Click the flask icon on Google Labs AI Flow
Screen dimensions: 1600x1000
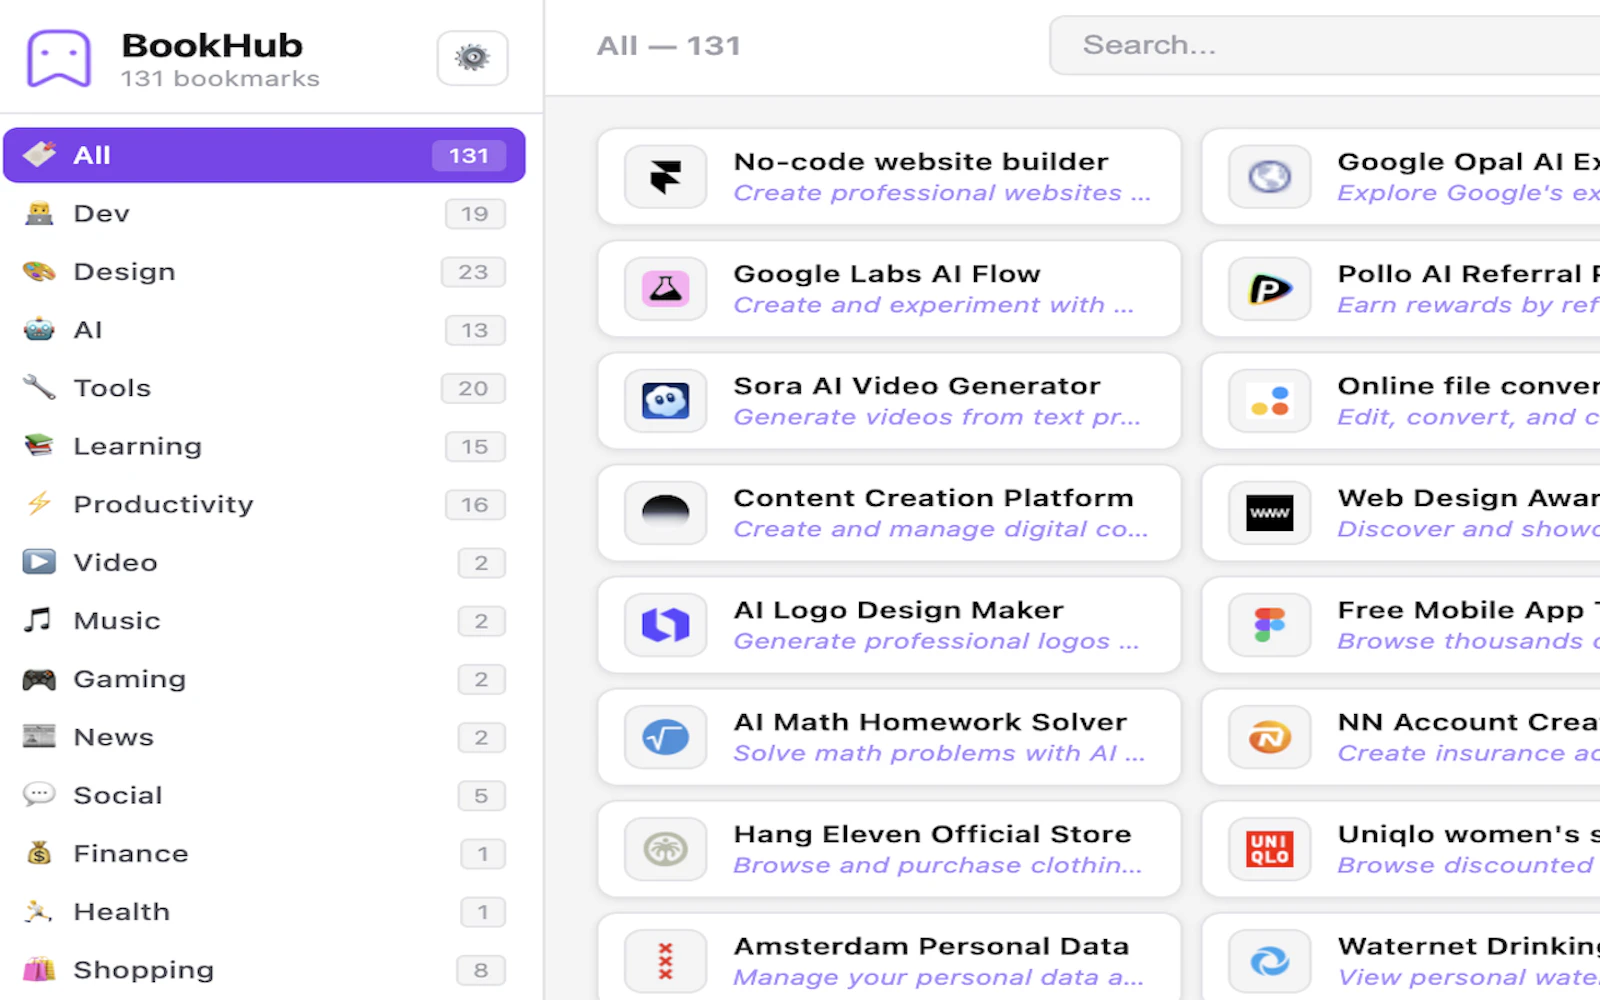pyautogui.click(x=665, y=289)
